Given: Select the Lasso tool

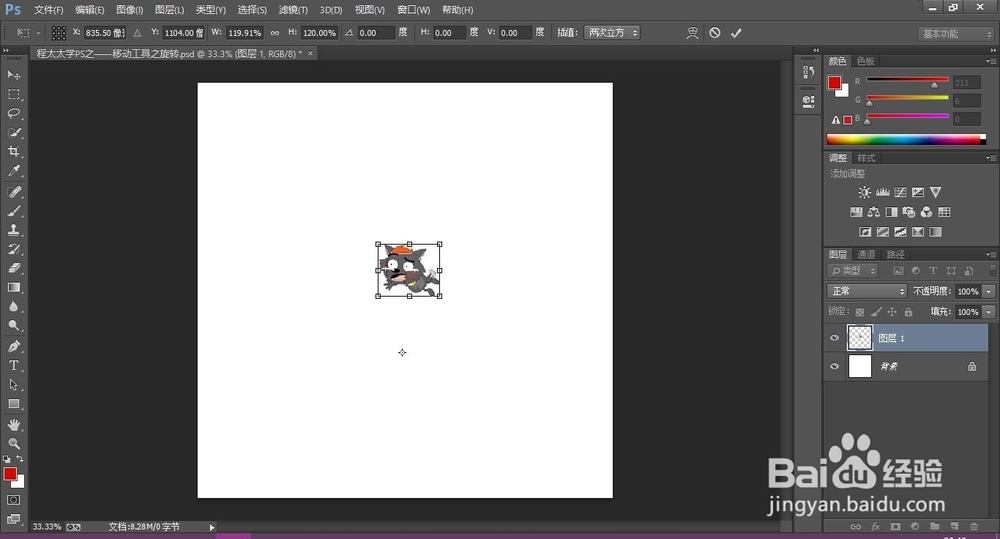Looking at the screenshot, I should pyautogui.click(x=13, y=114).
